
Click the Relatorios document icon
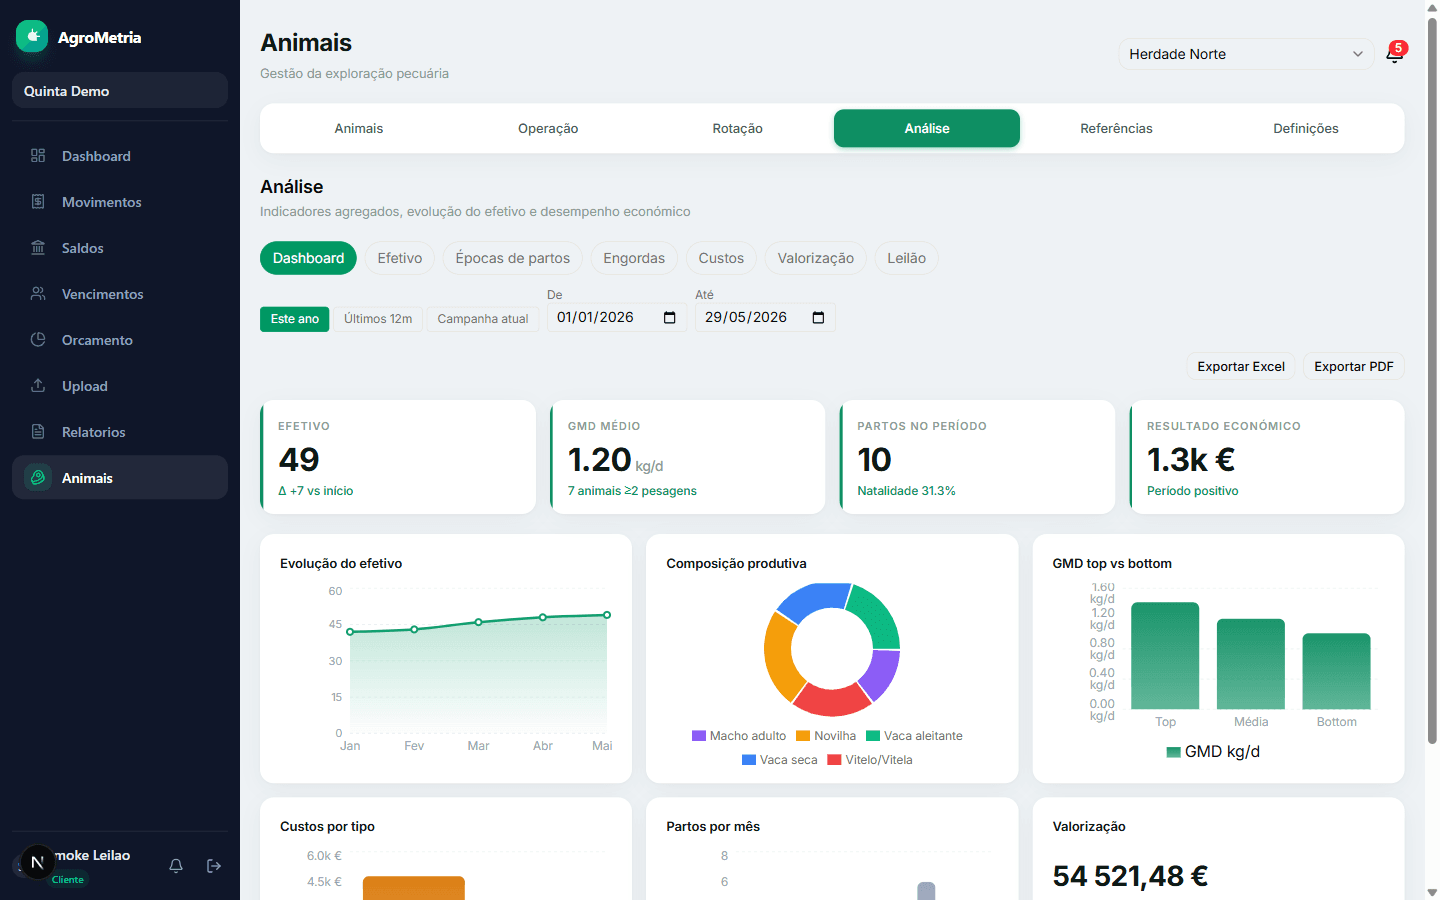coord(38,431)
